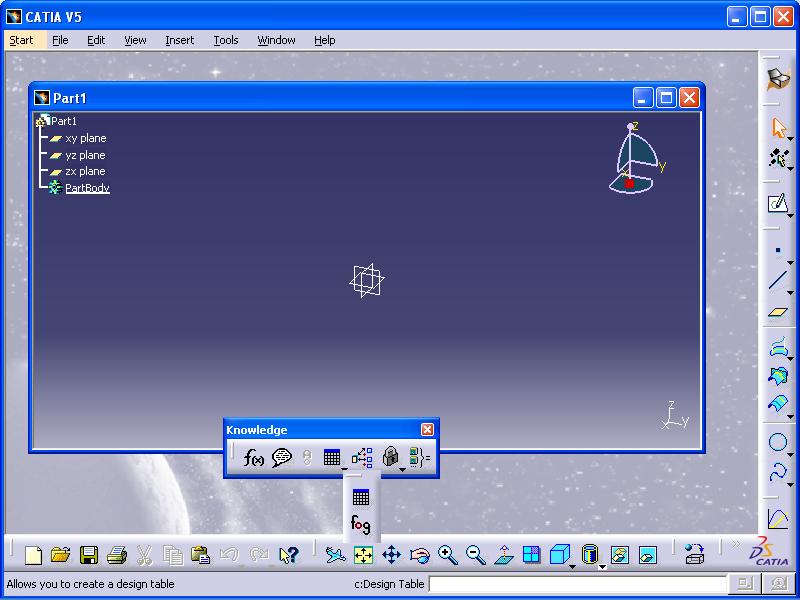The height and width of the screenshot is (600, 800).
Task: Expand the Design Table flyout arrow
Action: pyautogui.click(x=344, y=468)
